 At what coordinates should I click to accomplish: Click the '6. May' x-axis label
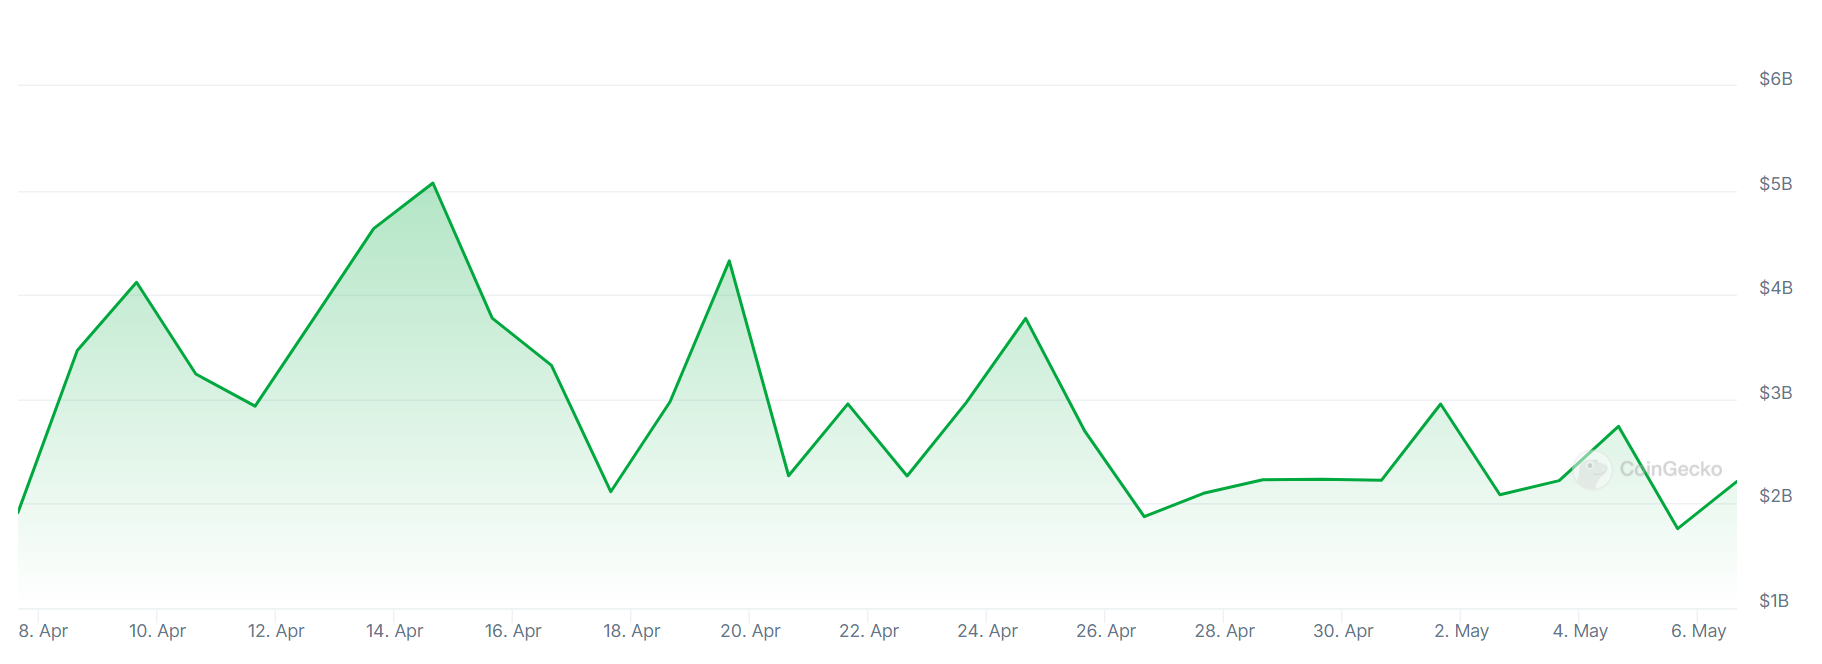(x=1698, y=631)
